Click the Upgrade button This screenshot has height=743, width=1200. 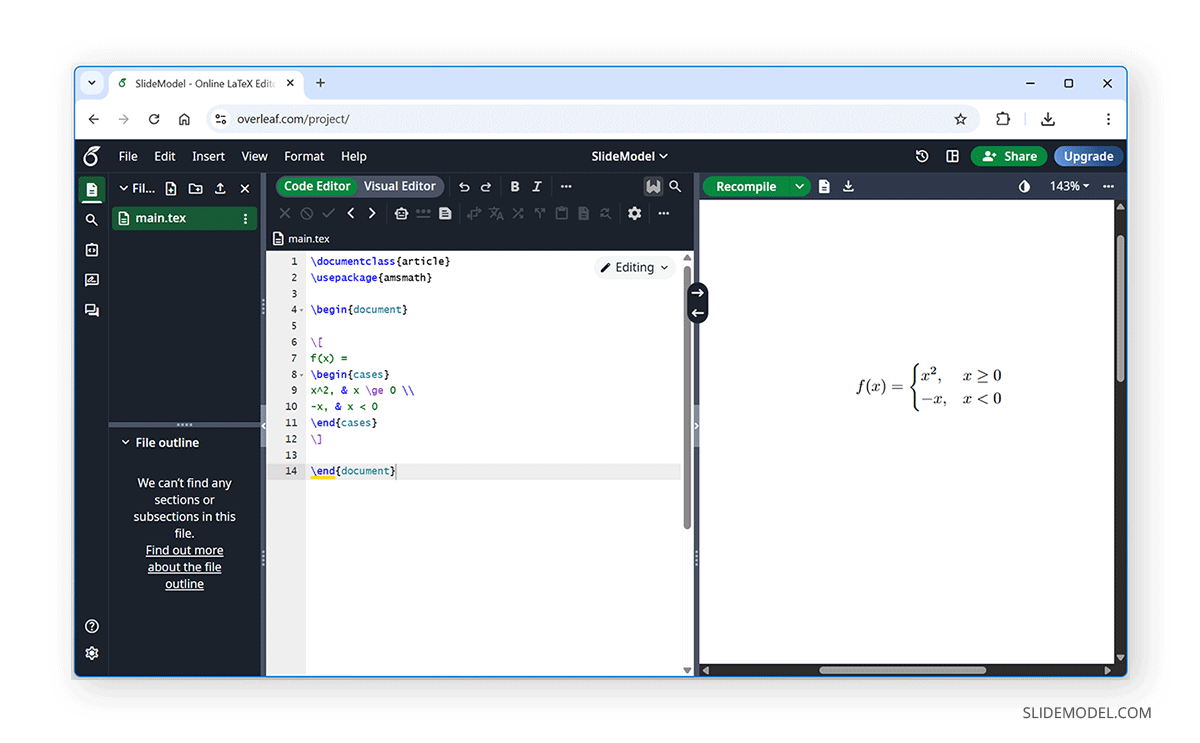click(x=1088, y=156)
